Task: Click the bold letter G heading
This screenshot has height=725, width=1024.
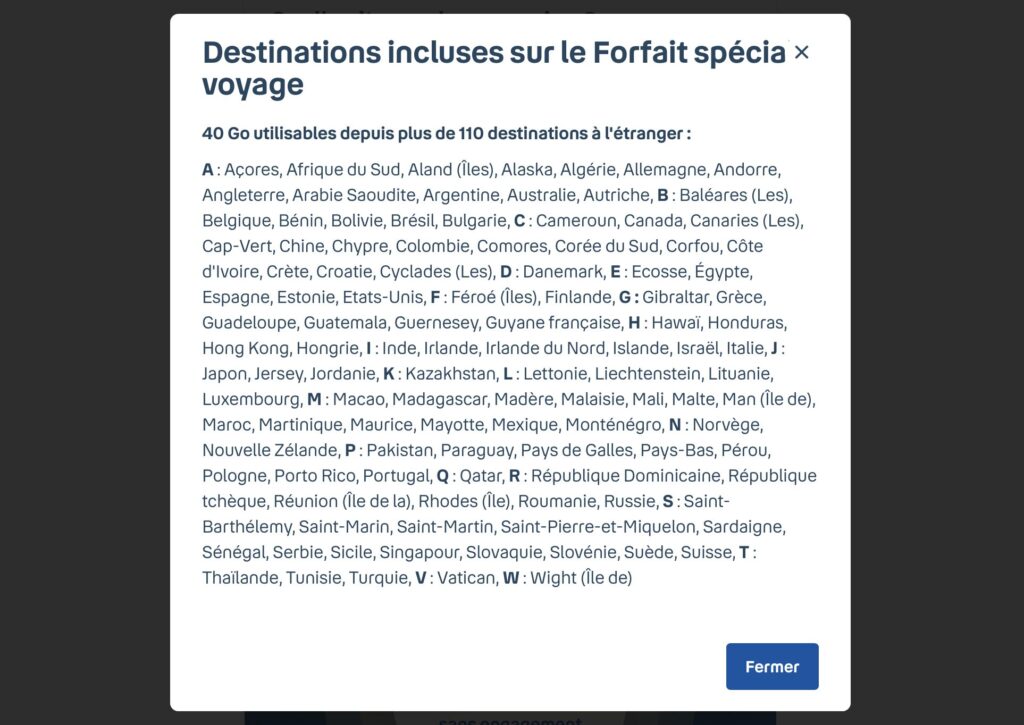Action: [x=628, y=297]
